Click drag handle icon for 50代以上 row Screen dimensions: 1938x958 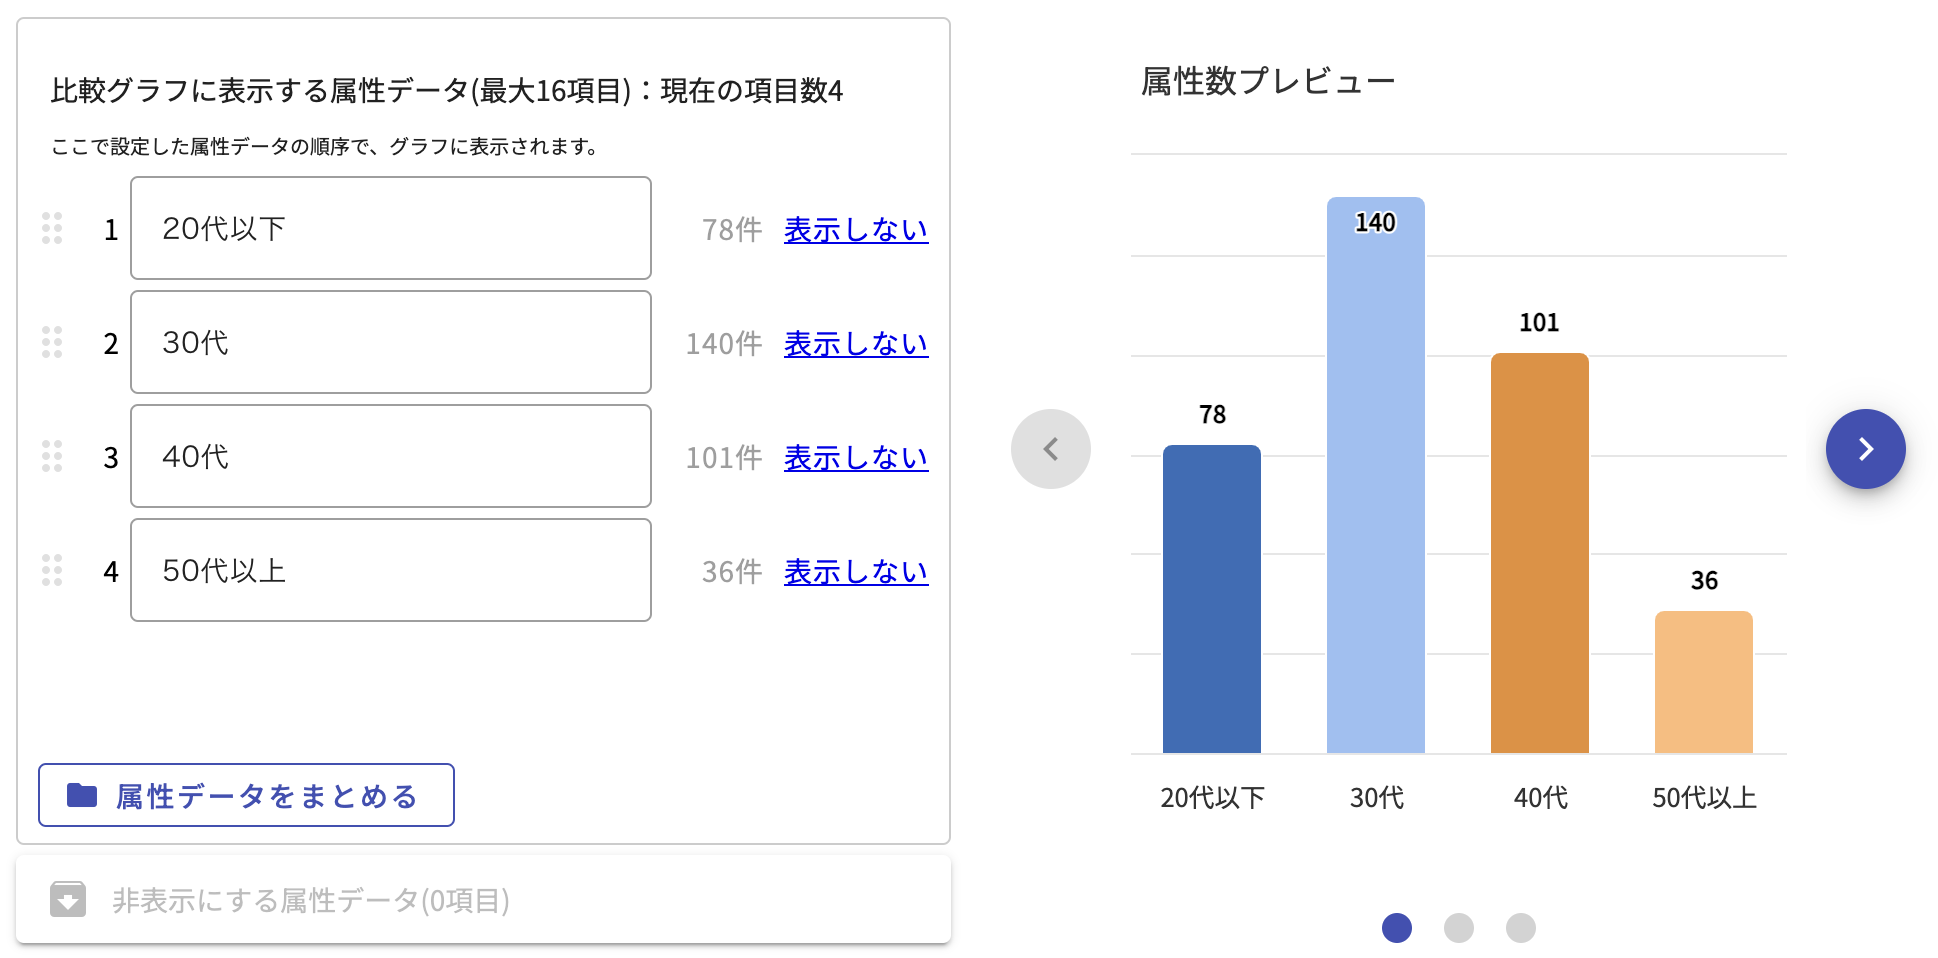[x=52, y=570]
